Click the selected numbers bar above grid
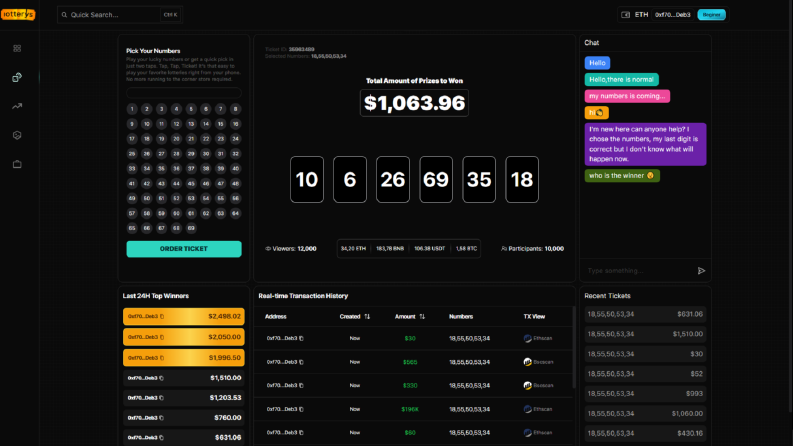This screenshot has height=446, width=793. click(184, 93)
